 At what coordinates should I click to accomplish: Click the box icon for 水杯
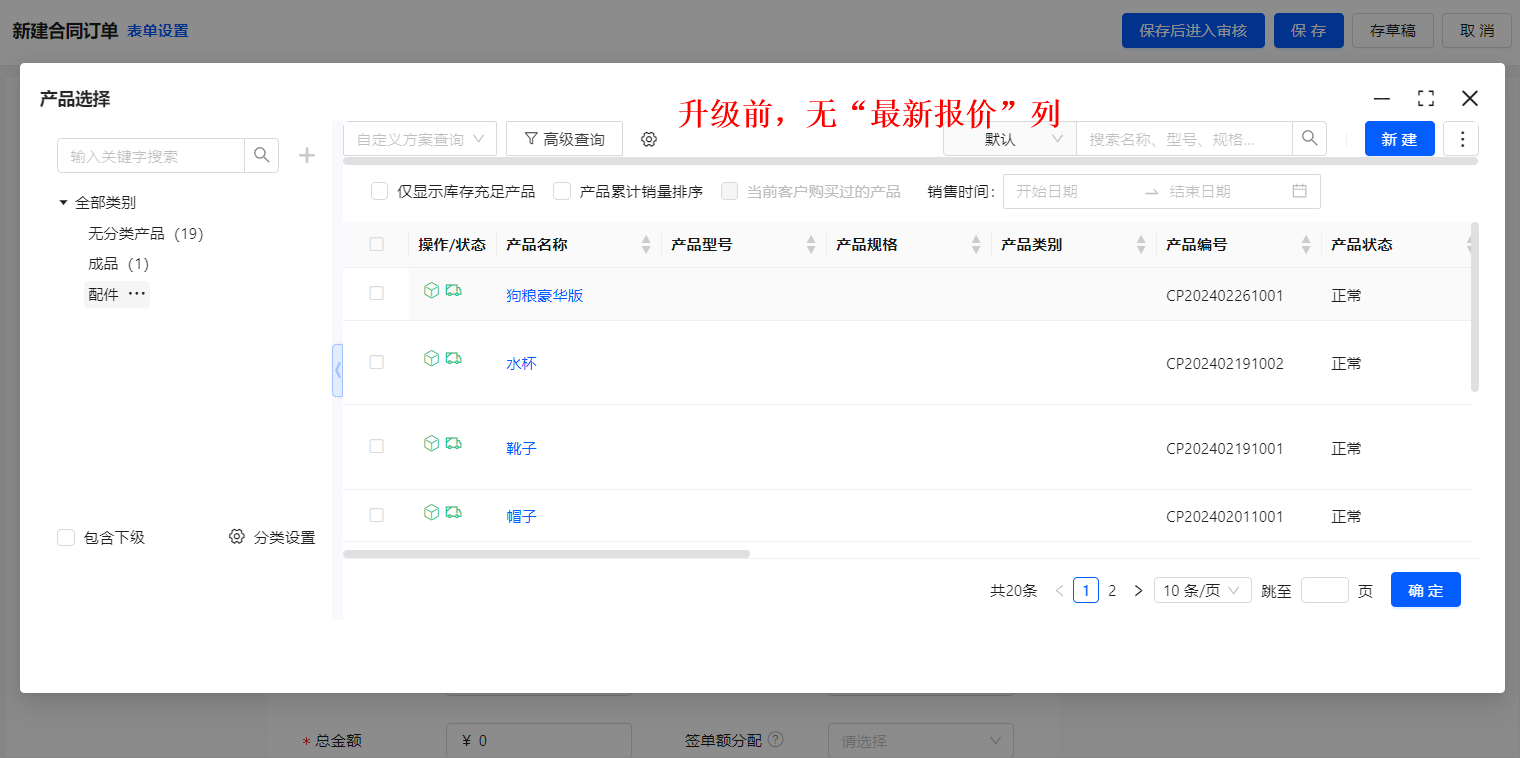point(432,358)
